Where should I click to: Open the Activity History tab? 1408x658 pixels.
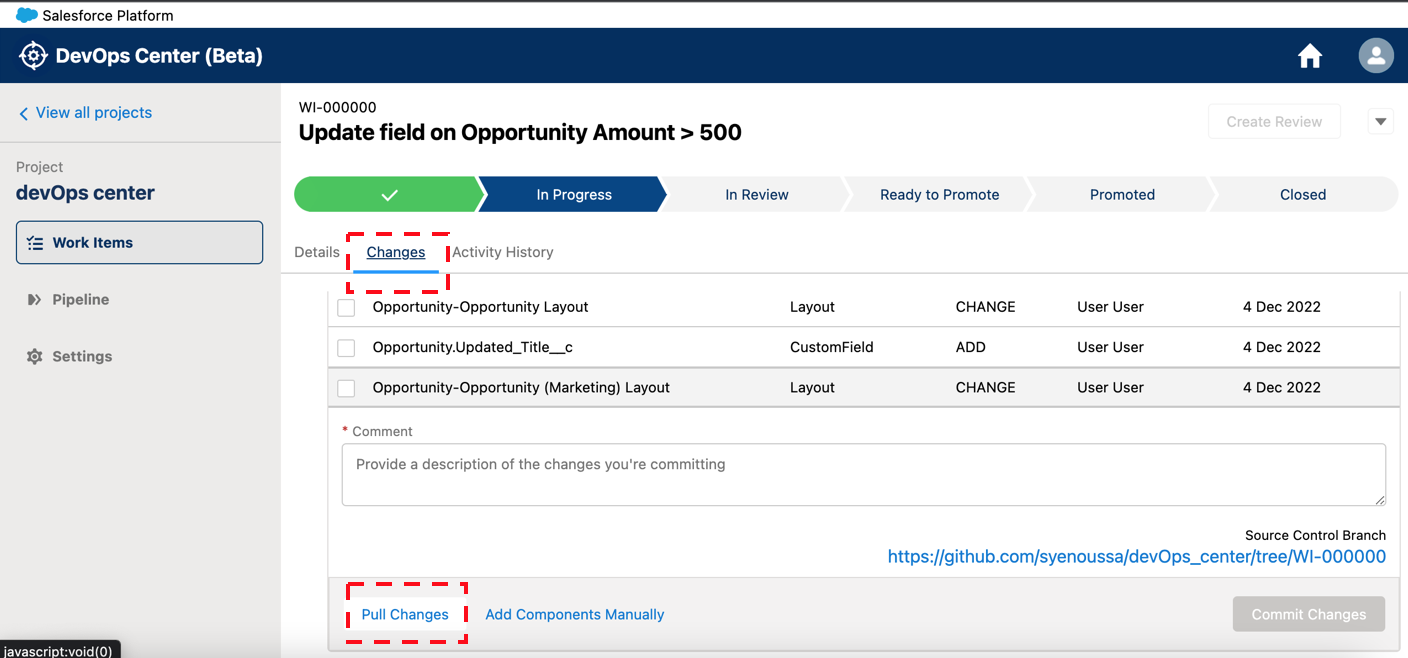[502, 252]
